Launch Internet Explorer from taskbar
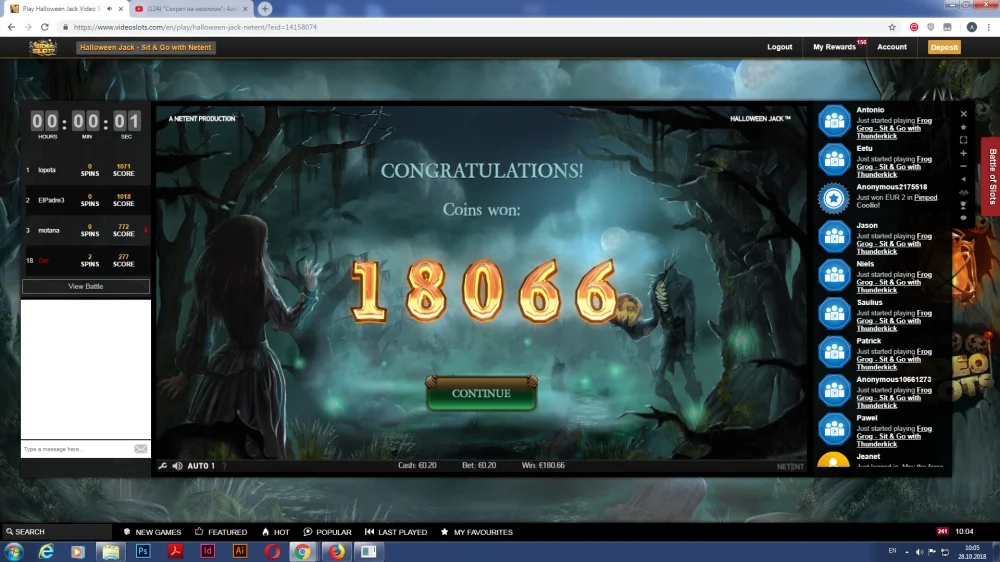Image resolution: width=1000 pixels, height=562 pixels. pos(46,552)
